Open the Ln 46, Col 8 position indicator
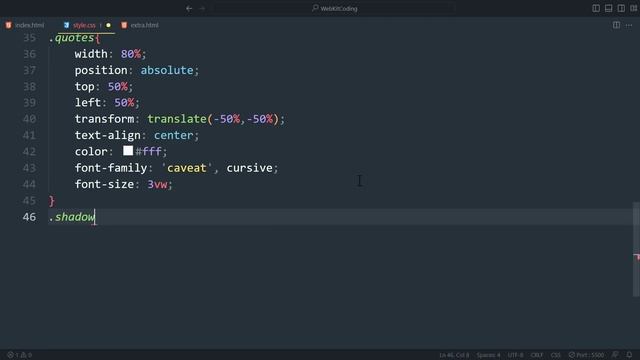The width and height of the screenshot is (640, 360). [x=454, y=355]
